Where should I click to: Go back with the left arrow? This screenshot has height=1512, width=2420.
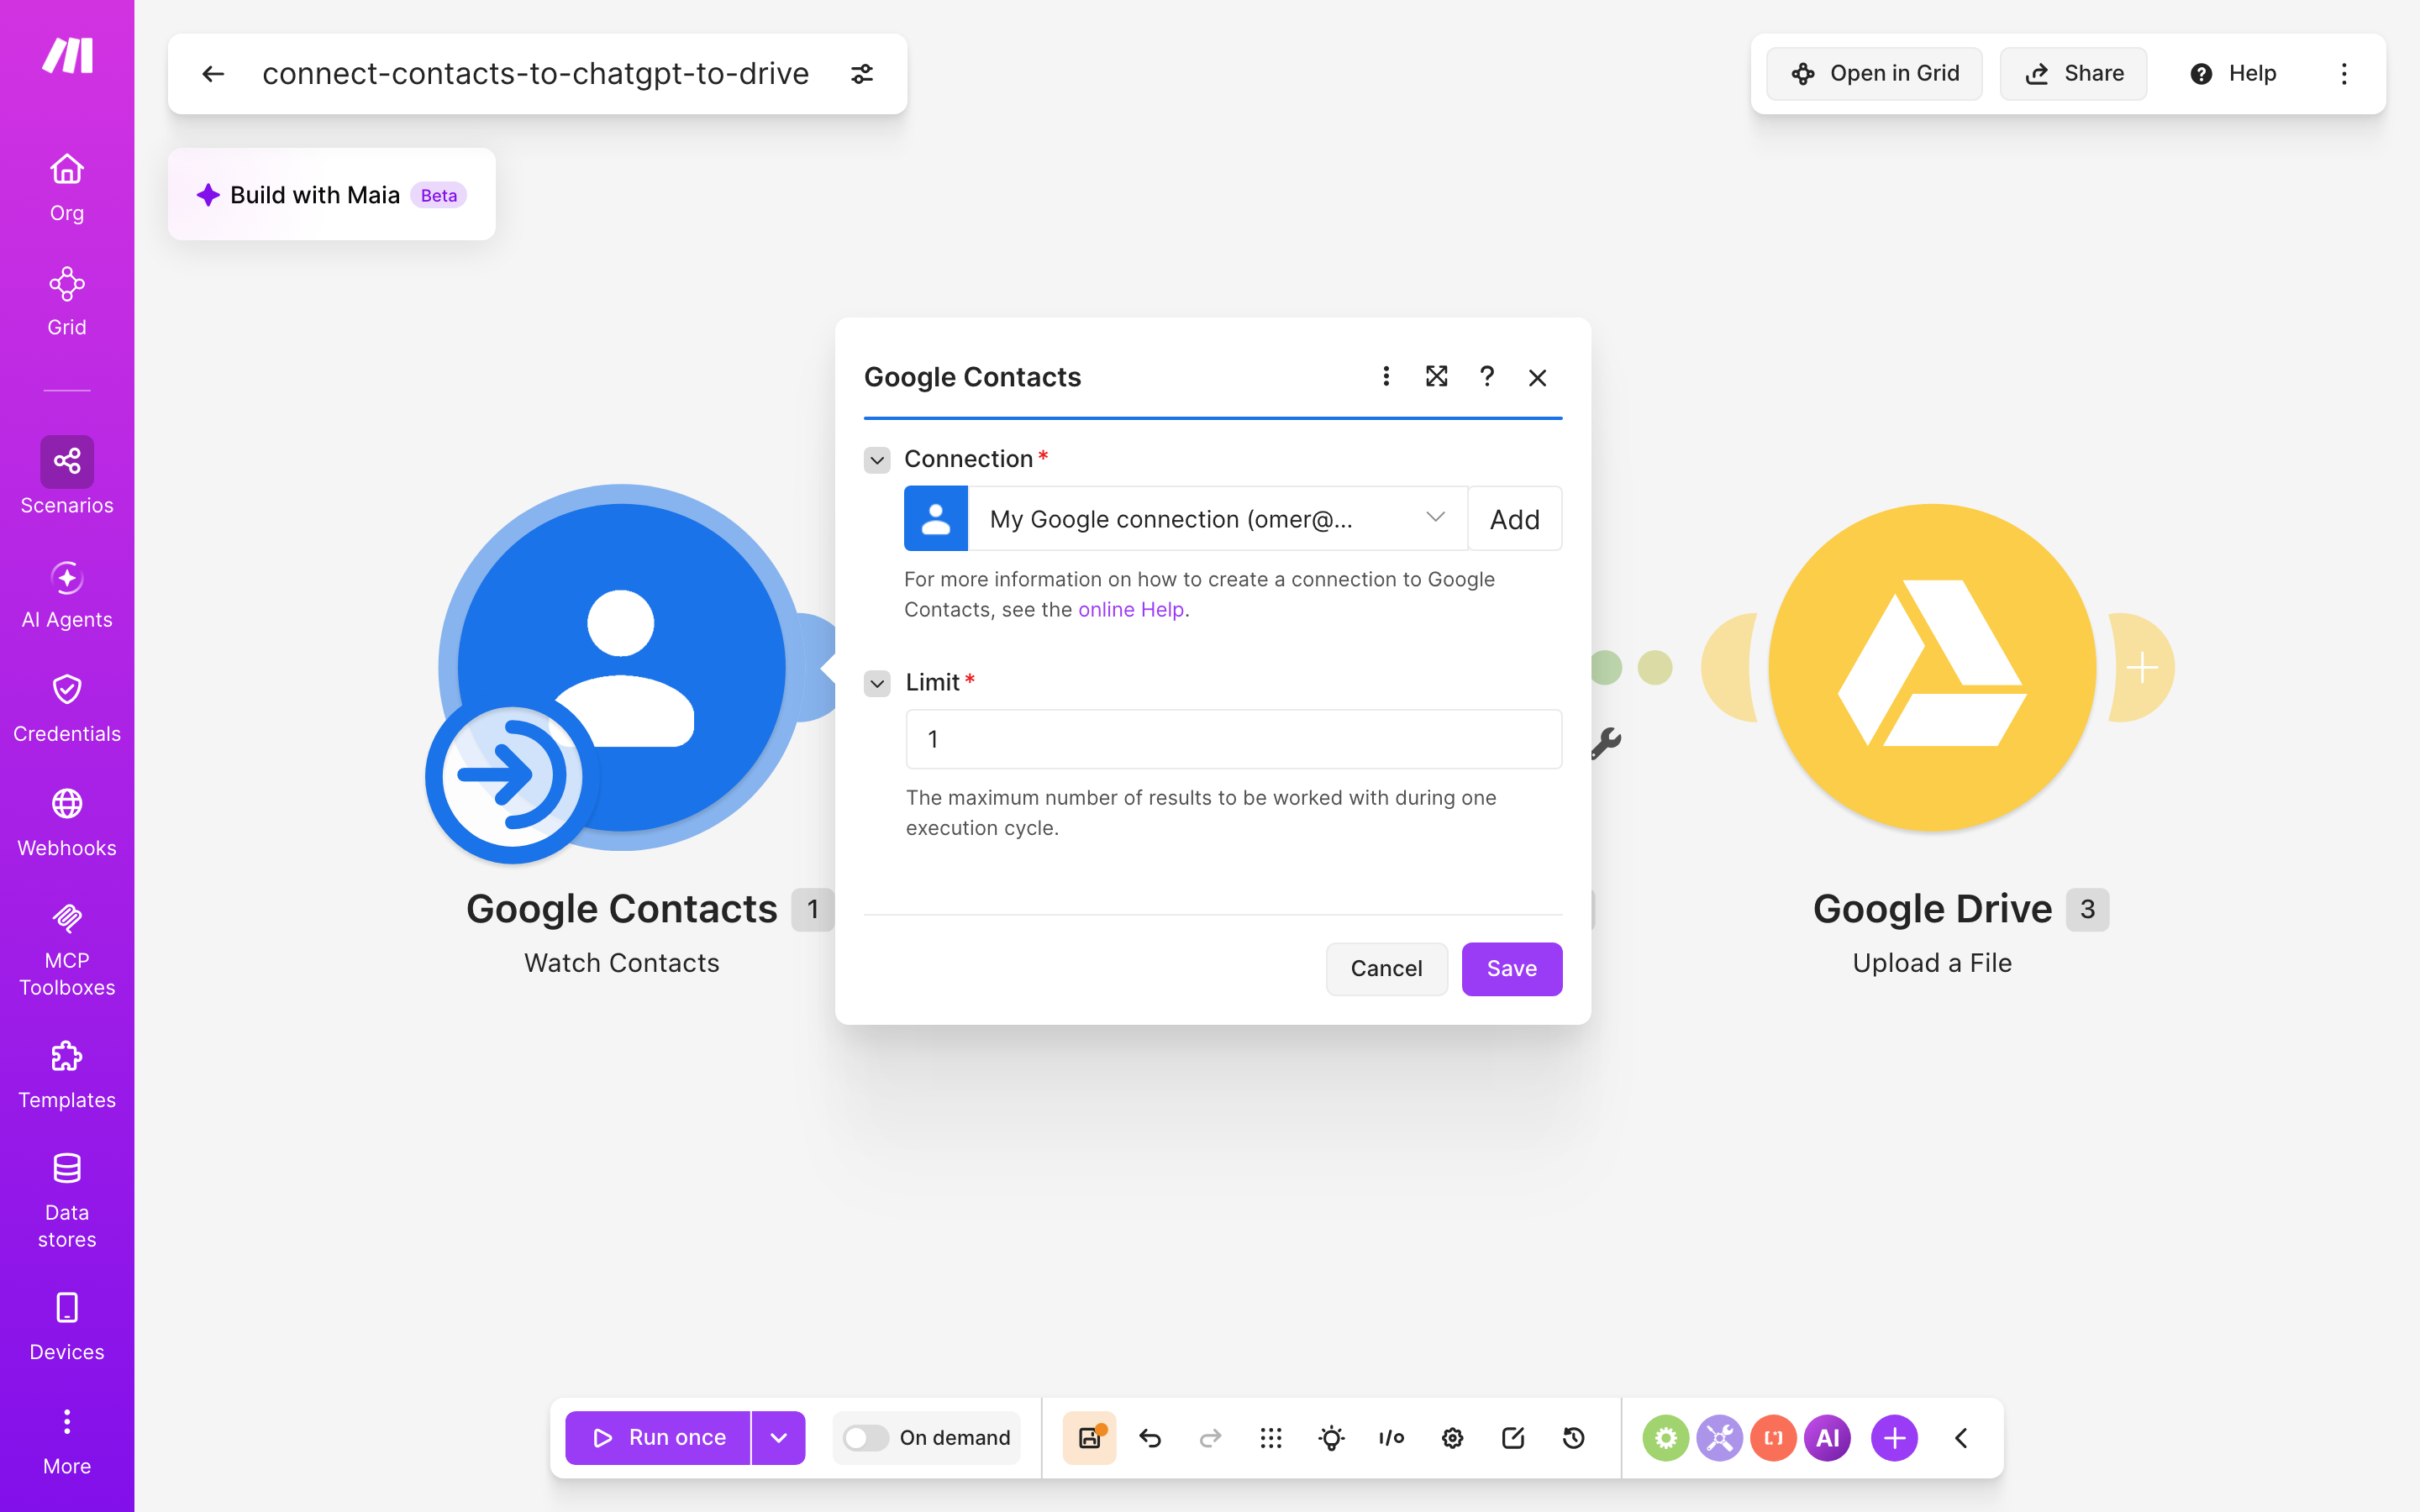pos(213,74)
